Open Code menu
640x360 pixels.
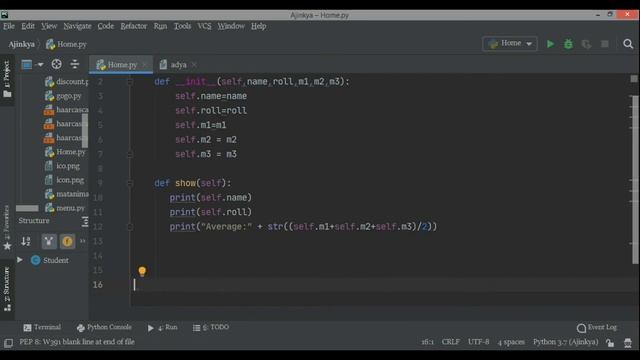click(x=105, y=26)
